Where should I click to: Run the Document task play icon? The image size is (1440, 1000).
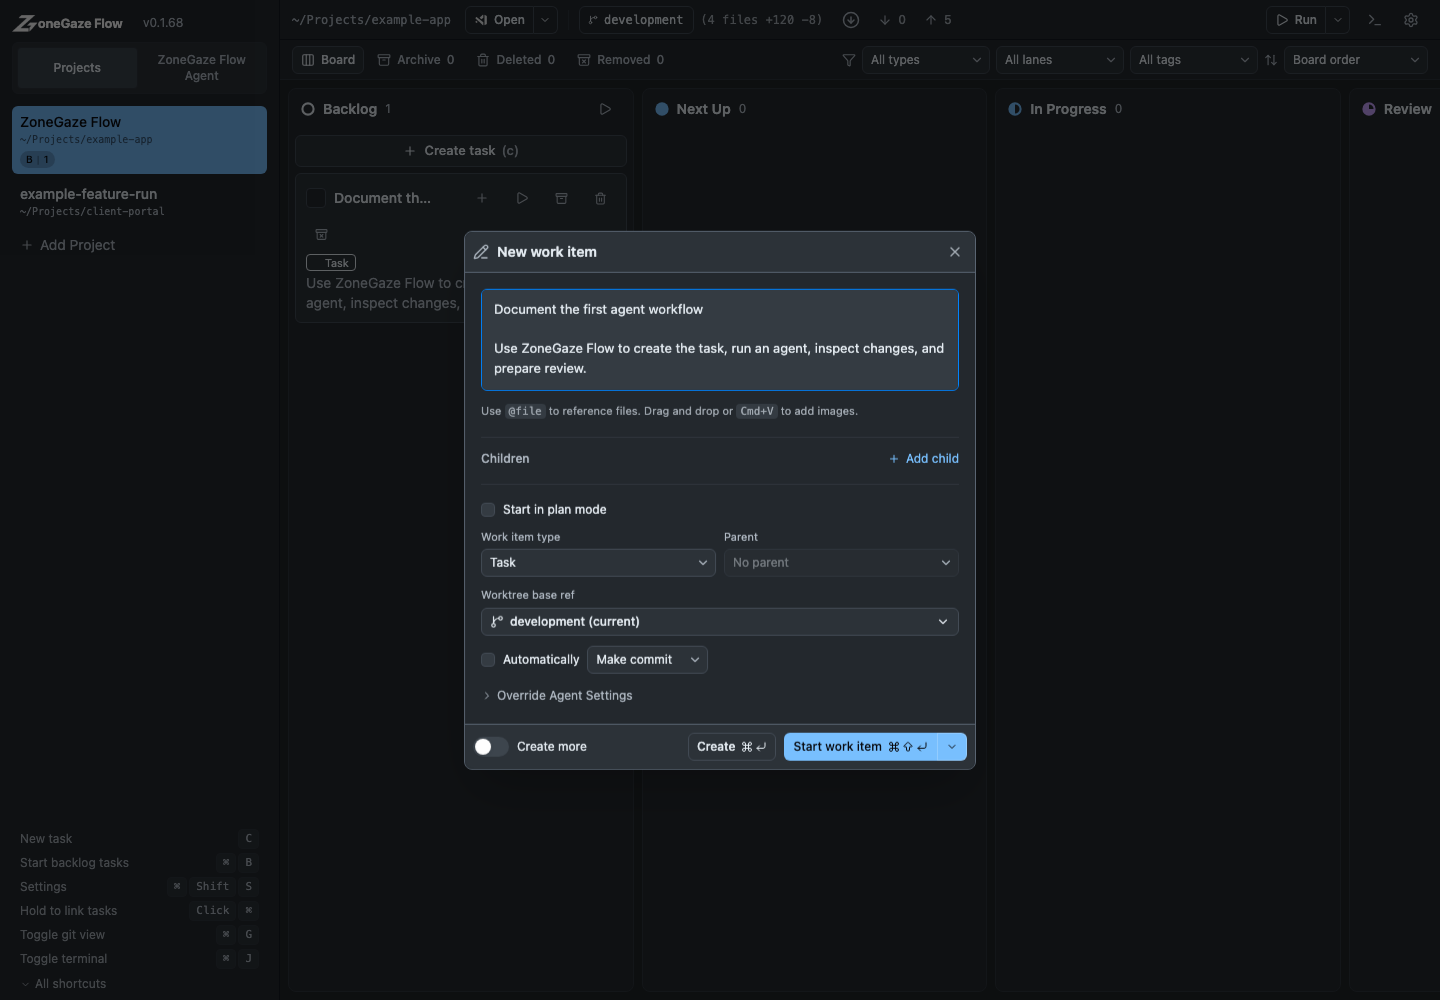coord(522,198)
